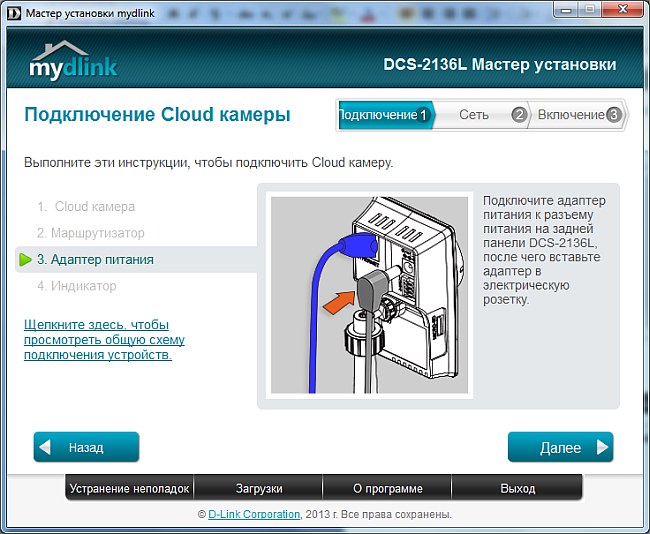Click step number 1 circle for Подключение
Image resolution: width=650 pixels, height=534 pixels.
coord(423,115)
